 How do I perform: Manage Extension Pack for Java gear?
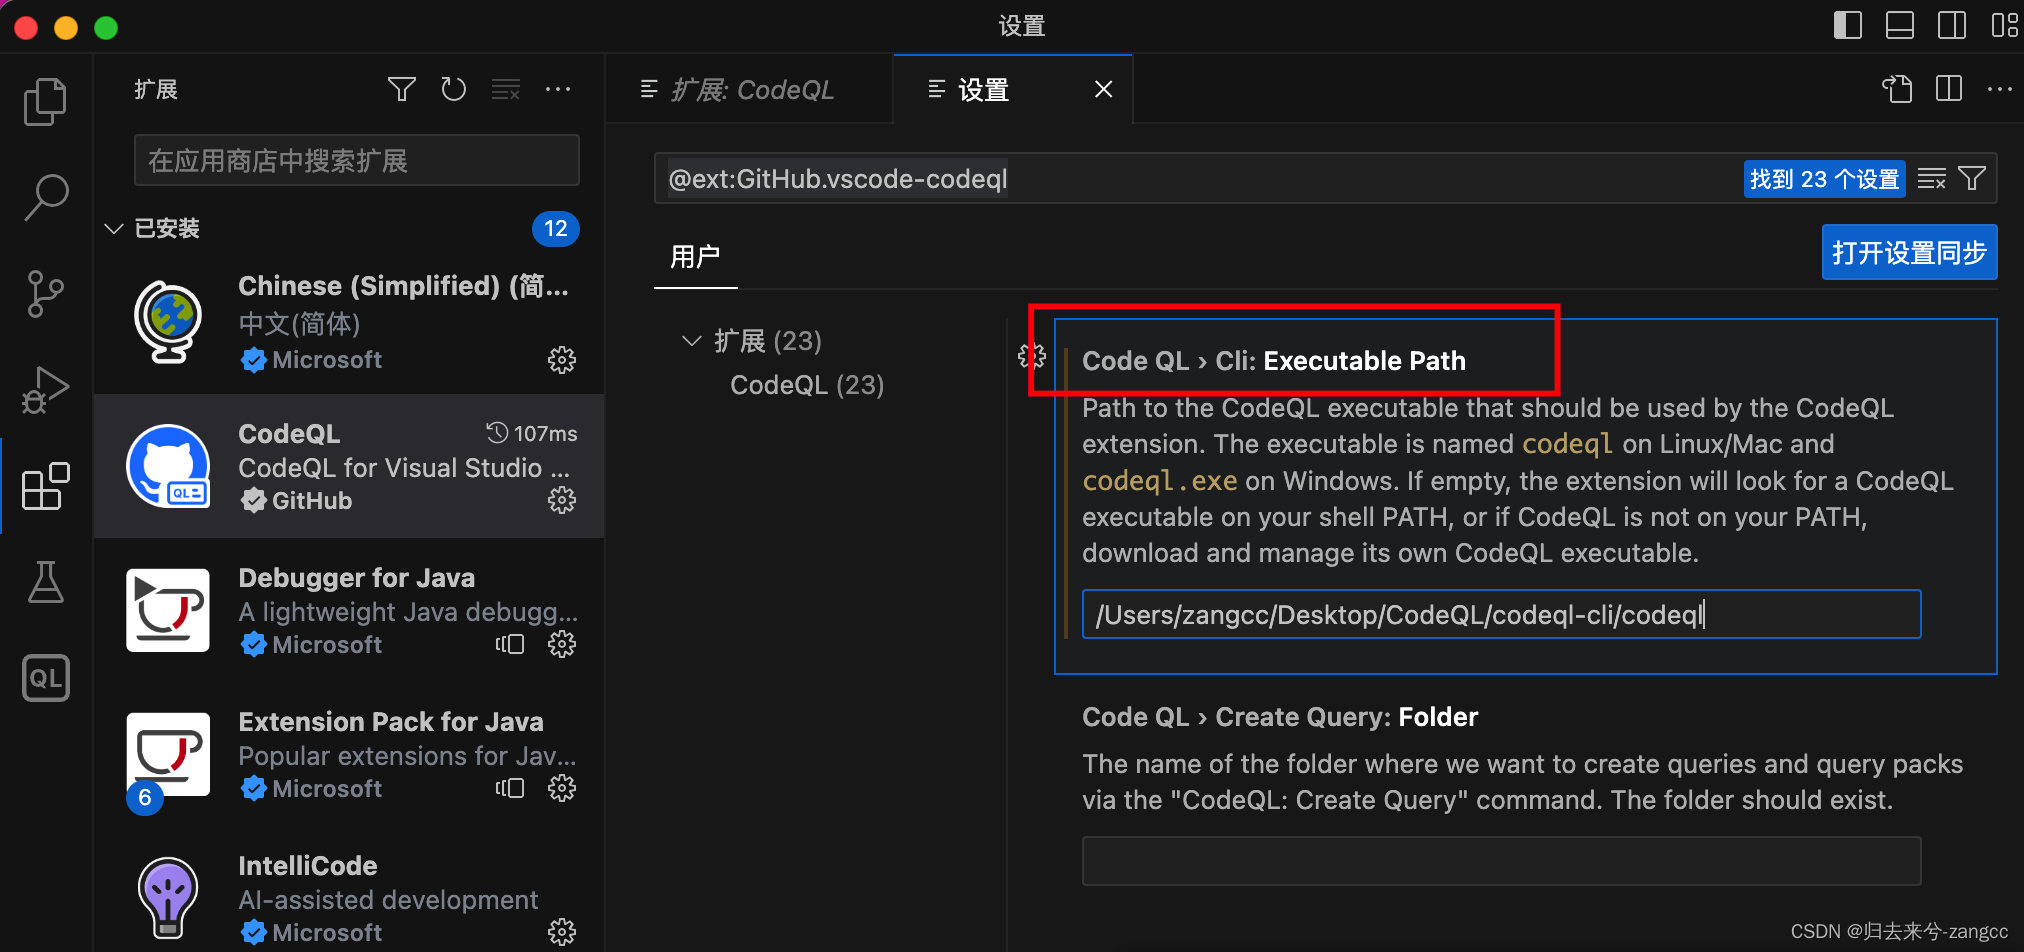pos(562,788)
